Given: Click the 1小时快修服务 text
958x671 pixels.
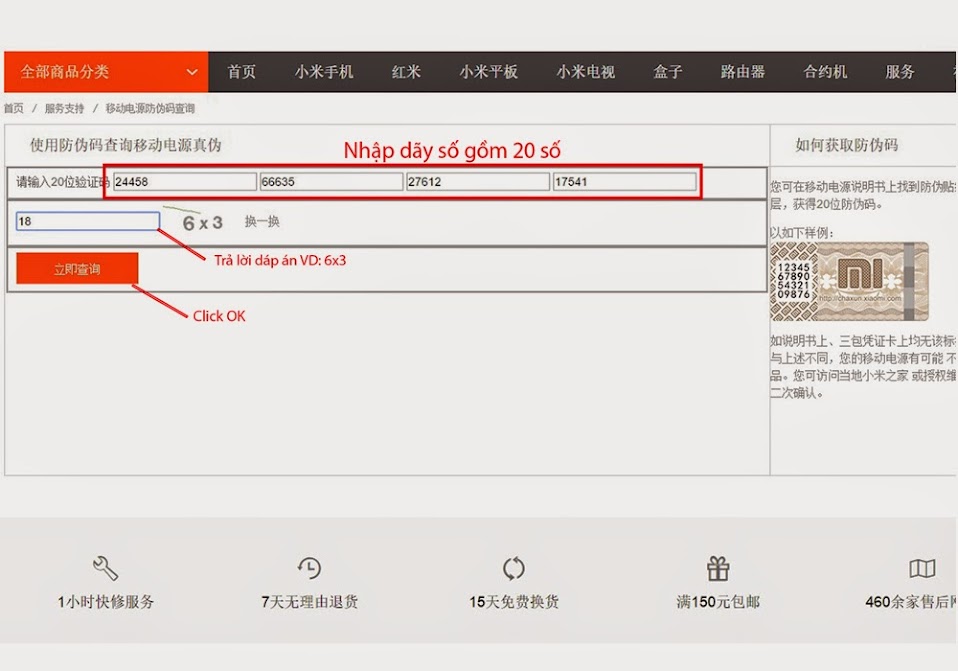Looking at the screenshot, I should pyautogui.click(x=106, y=602).
